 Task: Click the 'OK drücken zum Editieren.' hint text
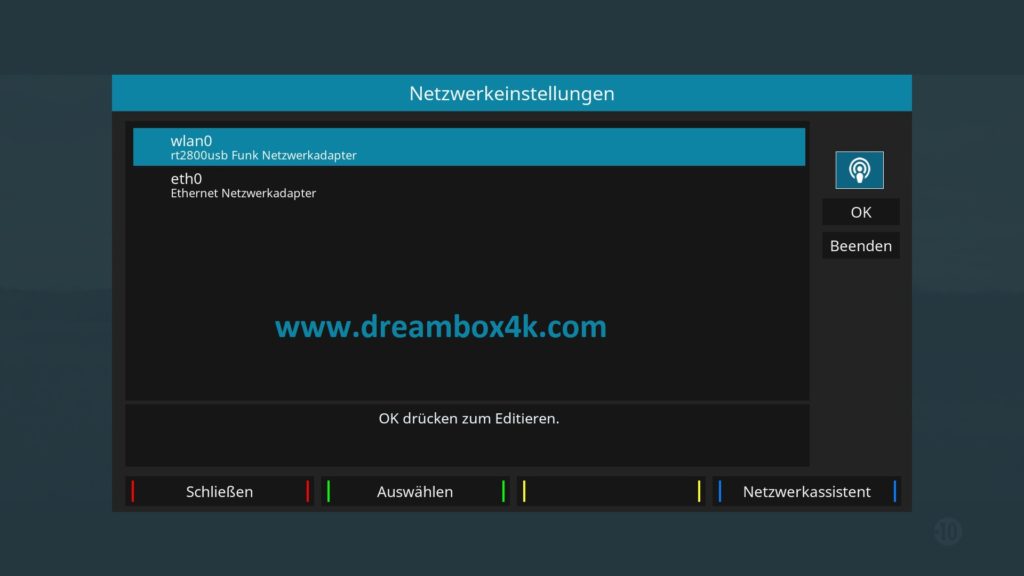coord(469,419)
